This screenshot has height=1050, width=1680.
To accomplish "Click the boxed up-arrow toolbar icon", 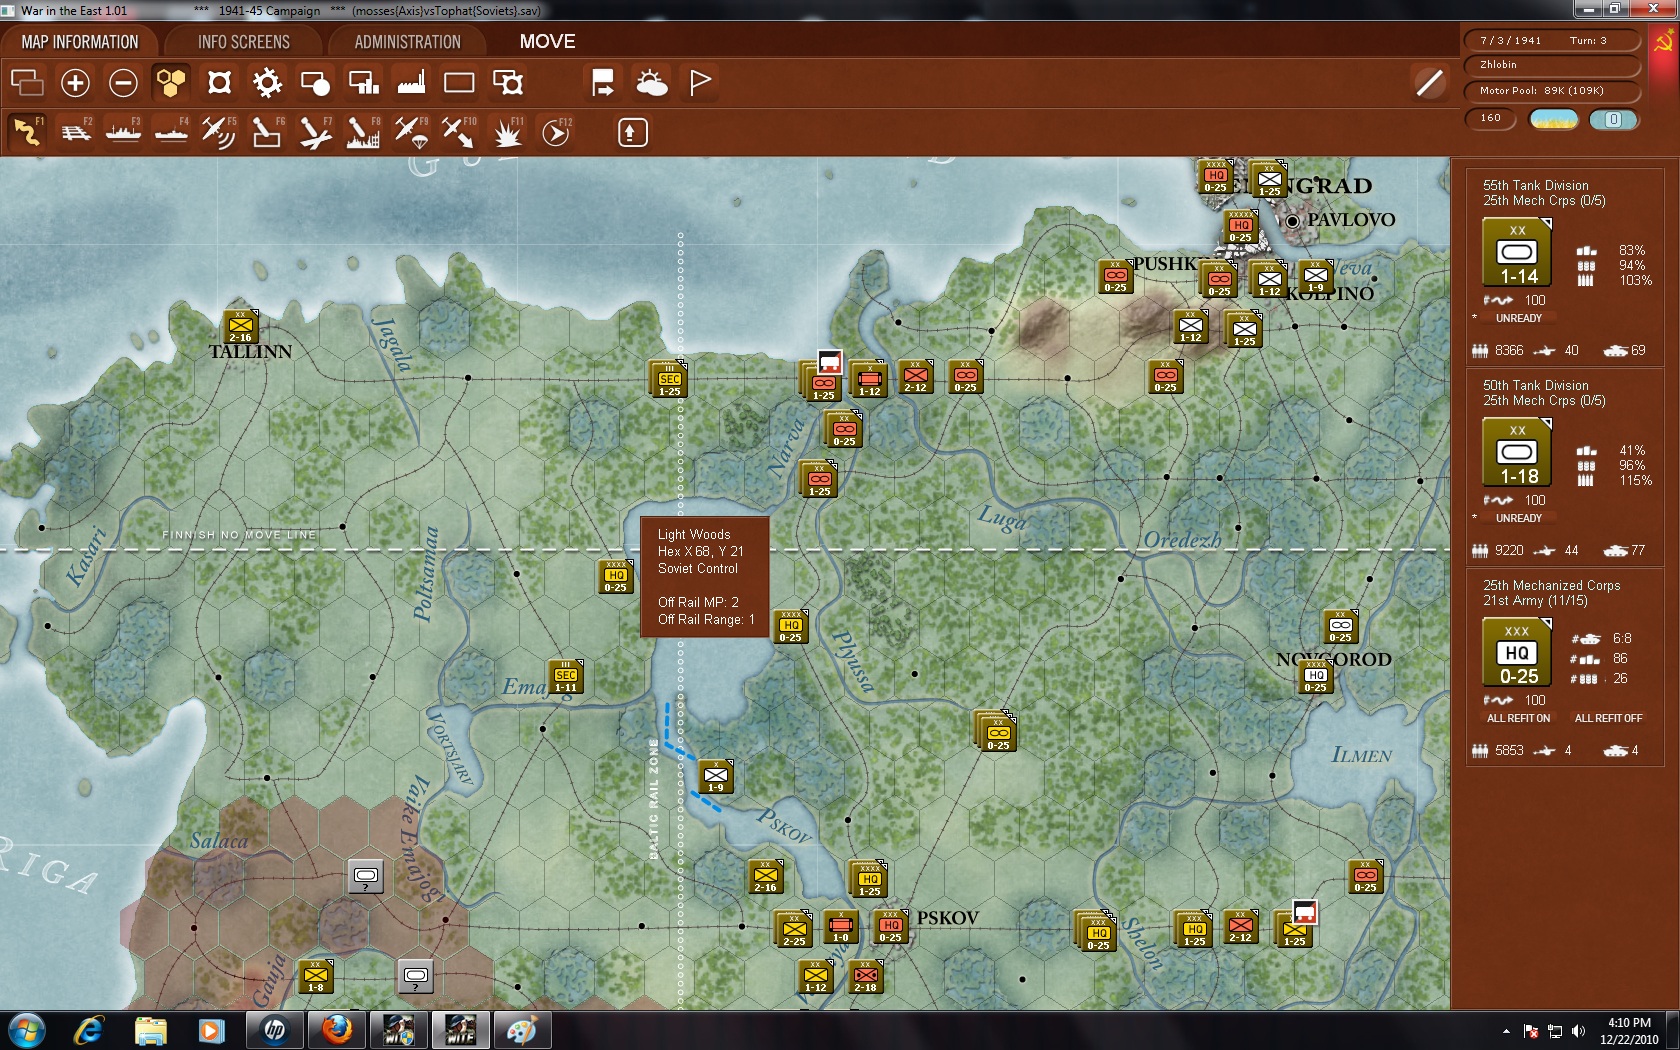I will tap(632, 132).
